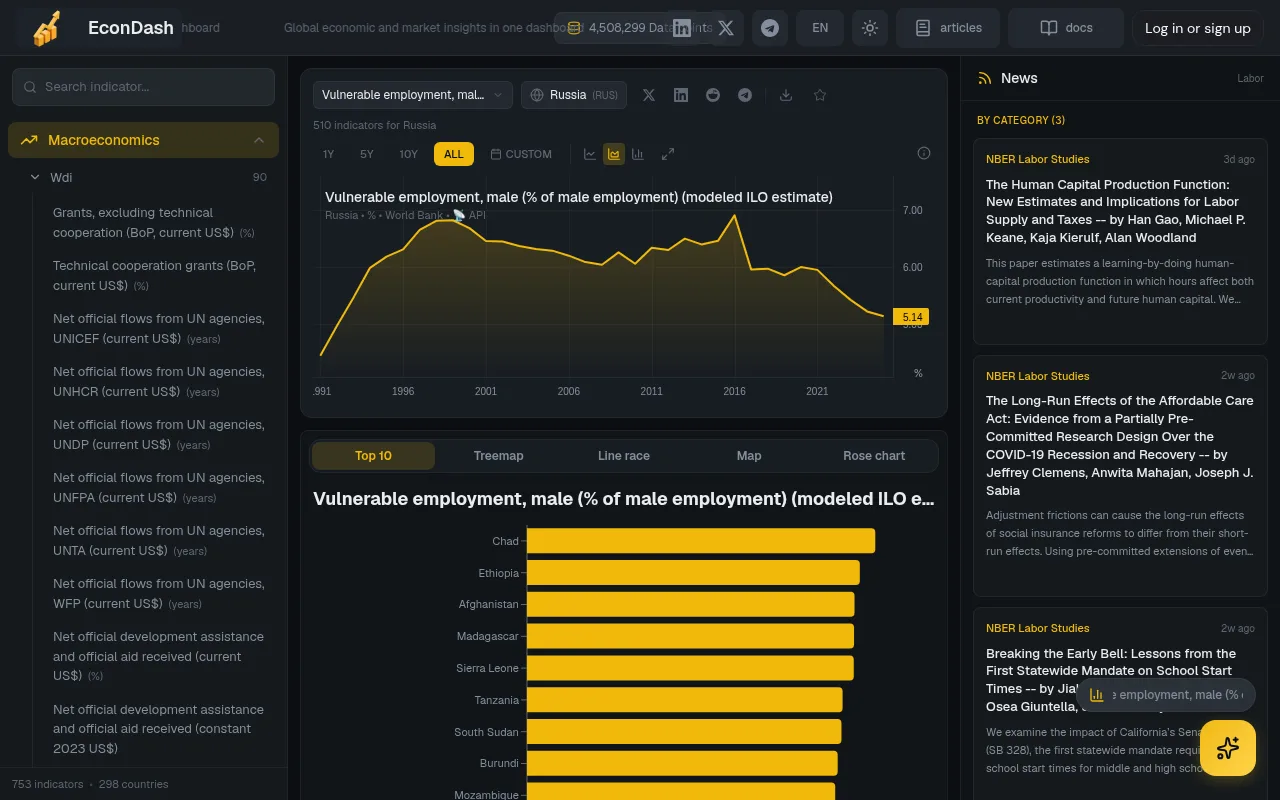
Task: Click the Chad bar in the ranking
Action: click(701, 541)
